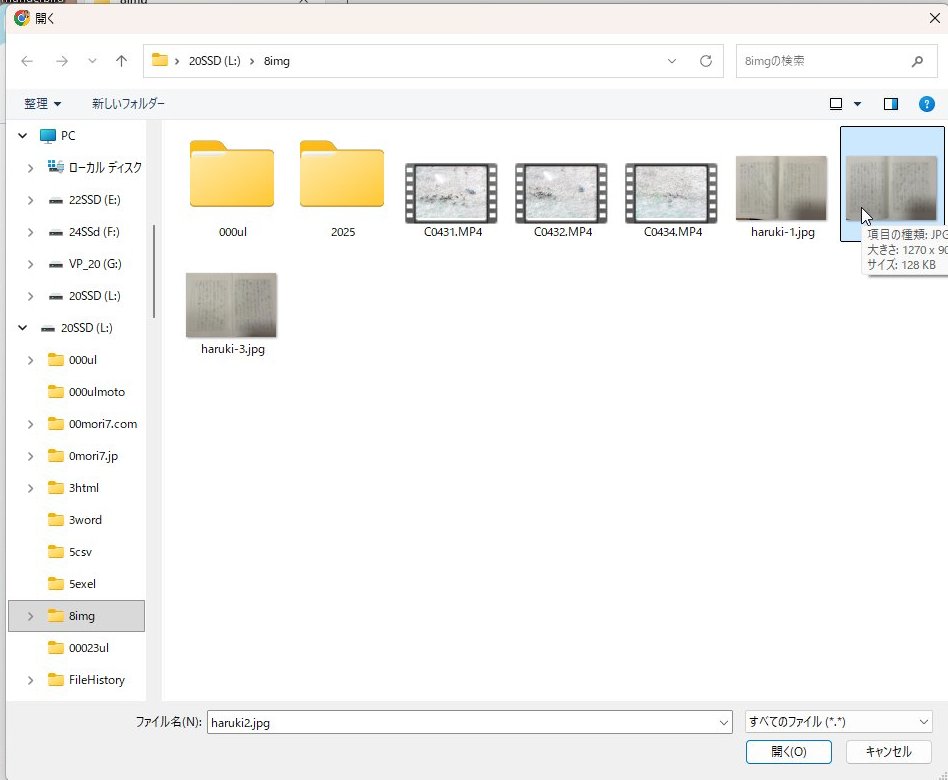The image size is (948, 780).
Task: Open the file type filter dropdown
Action: pos(838,721)
